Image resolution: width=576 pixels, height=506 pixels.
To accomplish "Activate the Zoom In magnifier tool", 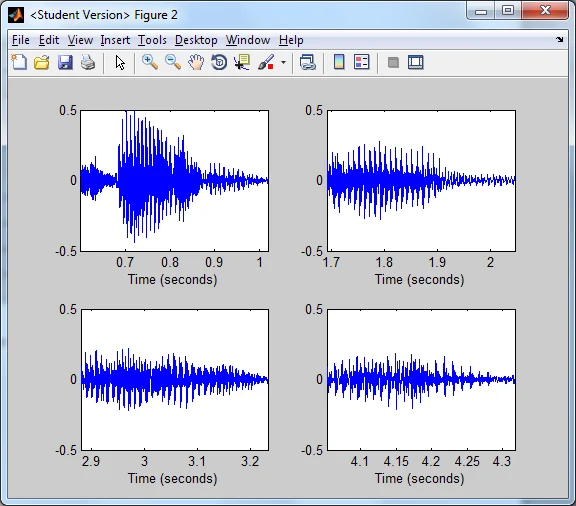I will [x=150, y=62].
